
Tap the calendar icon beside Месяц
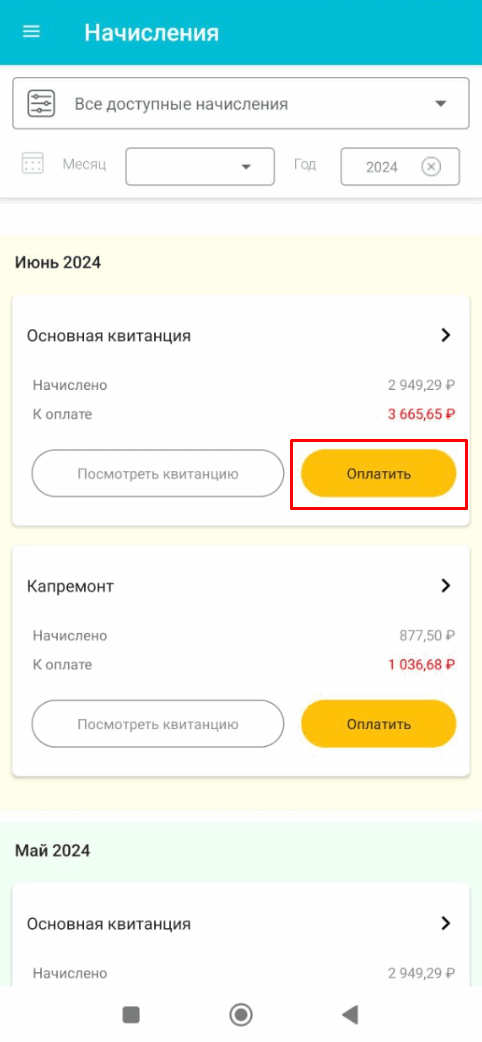pos(33,163)
